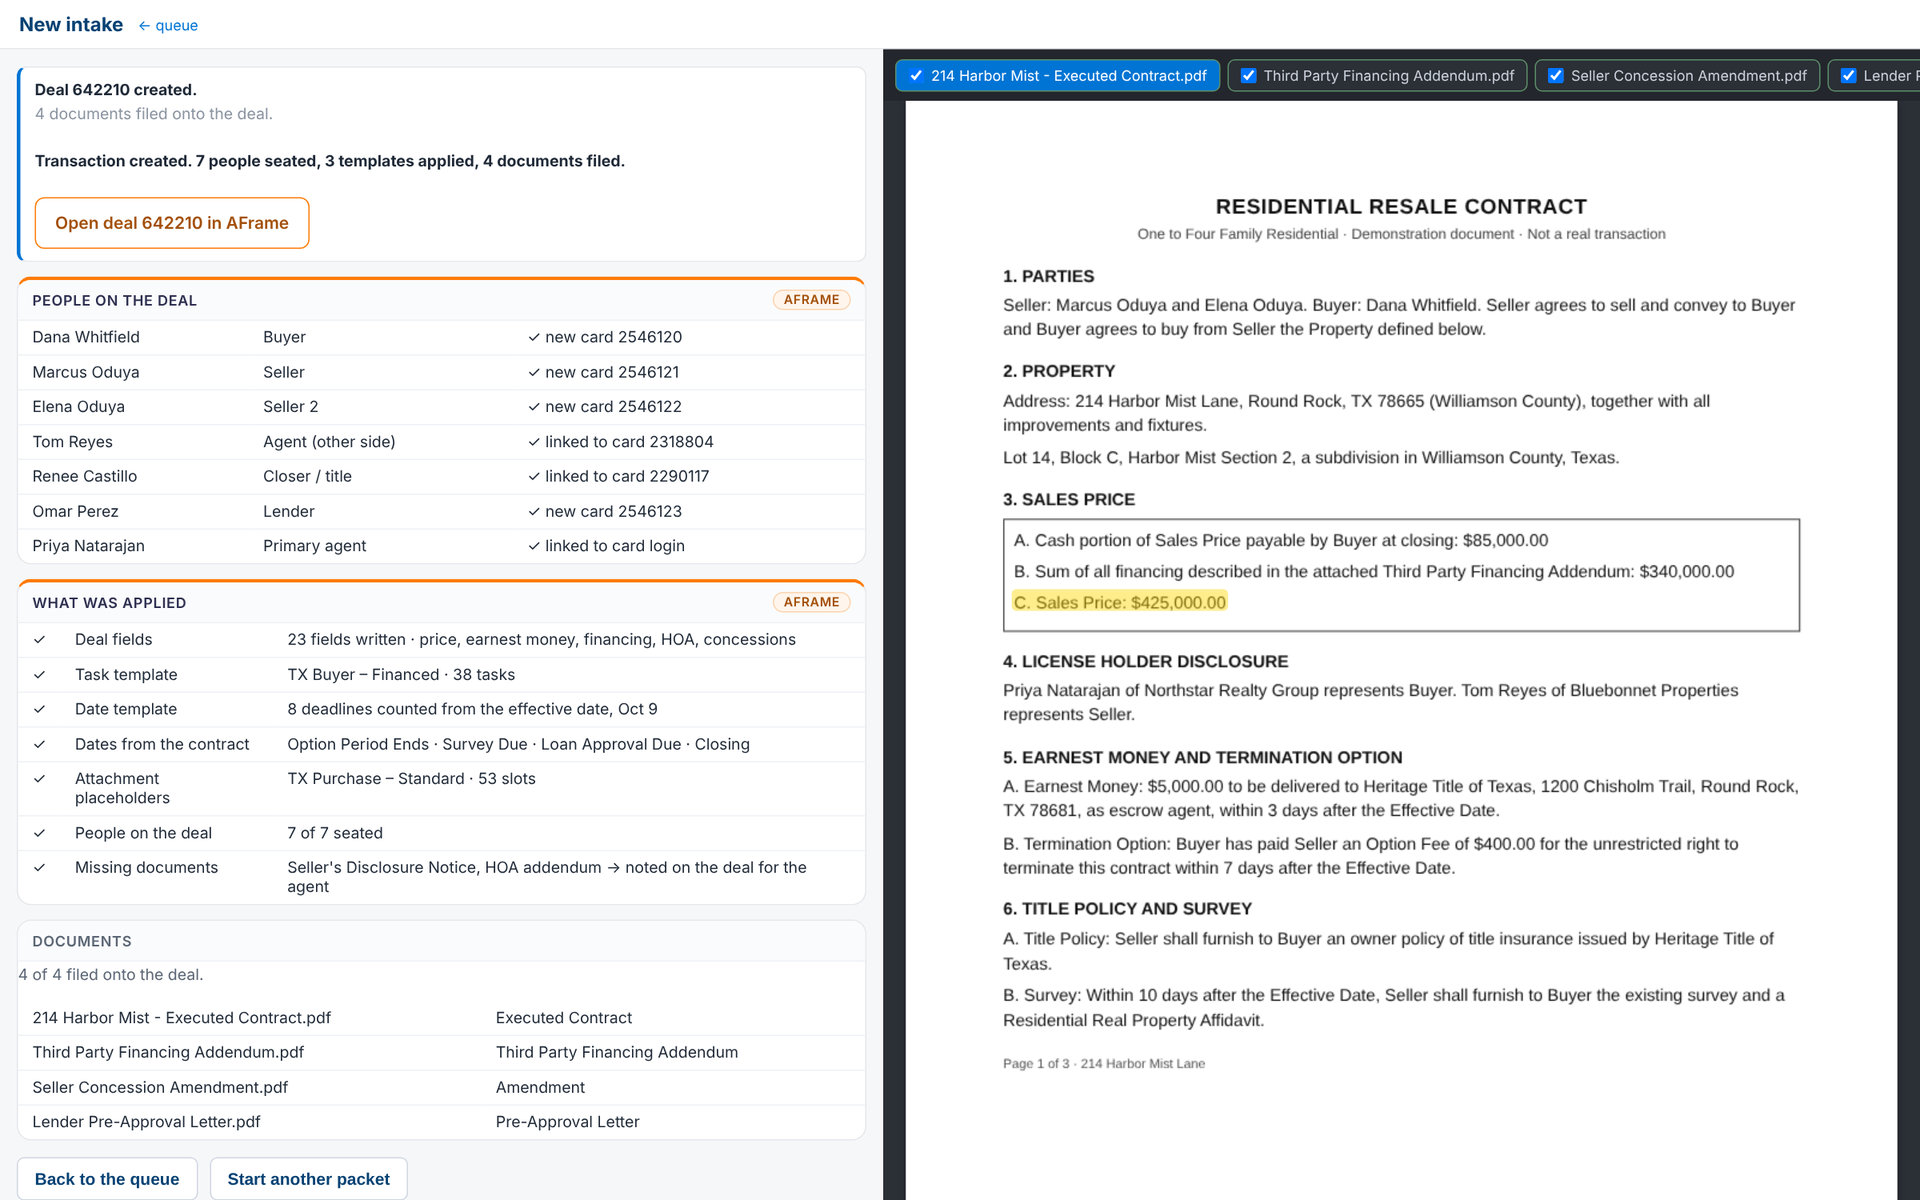Click checkmark before linked to card 2290117
The height and width of the screenshot is (1200, 1920).
[x=534, y=477]
